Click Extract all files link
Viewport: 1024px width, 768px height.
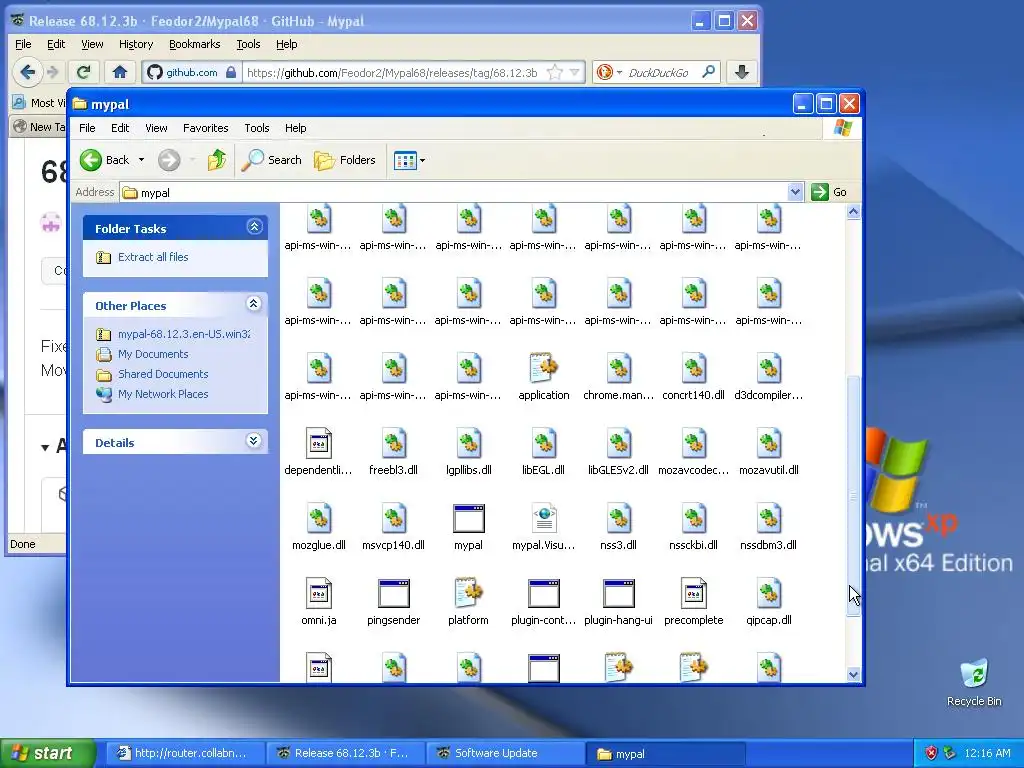153,257
